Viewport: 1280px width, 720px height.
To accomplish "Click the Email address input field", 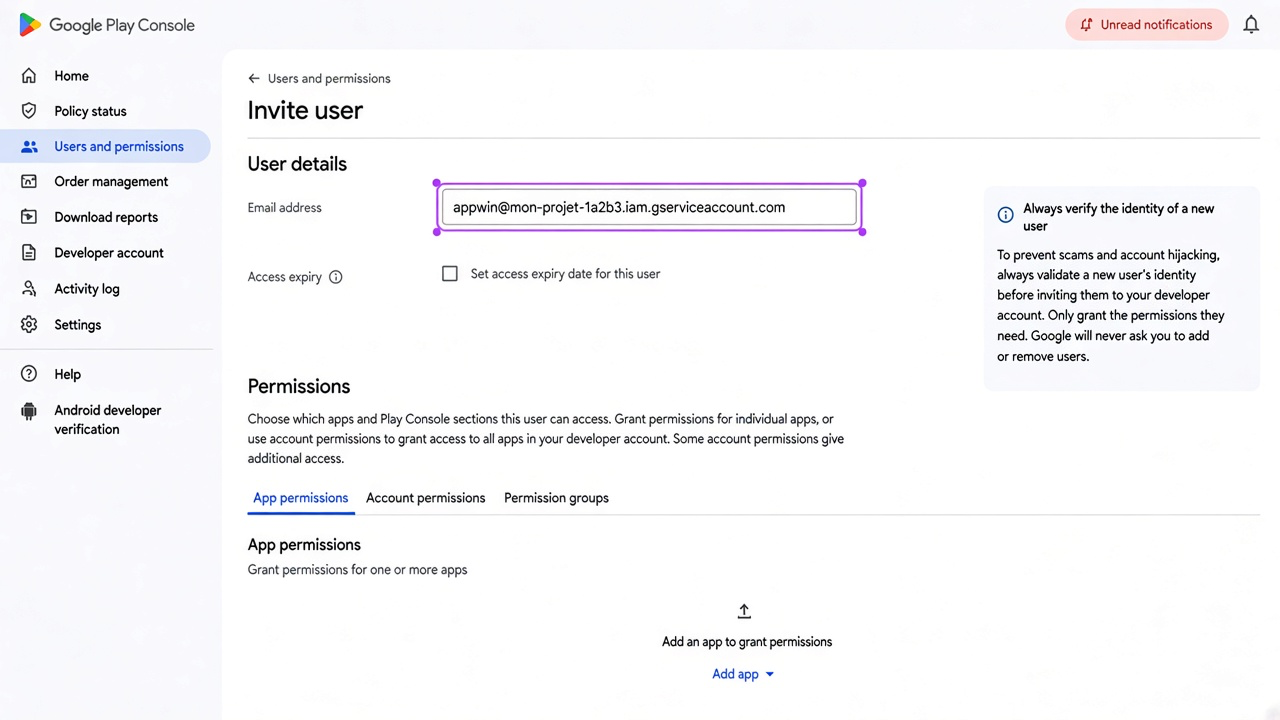I will coord(649,208).
